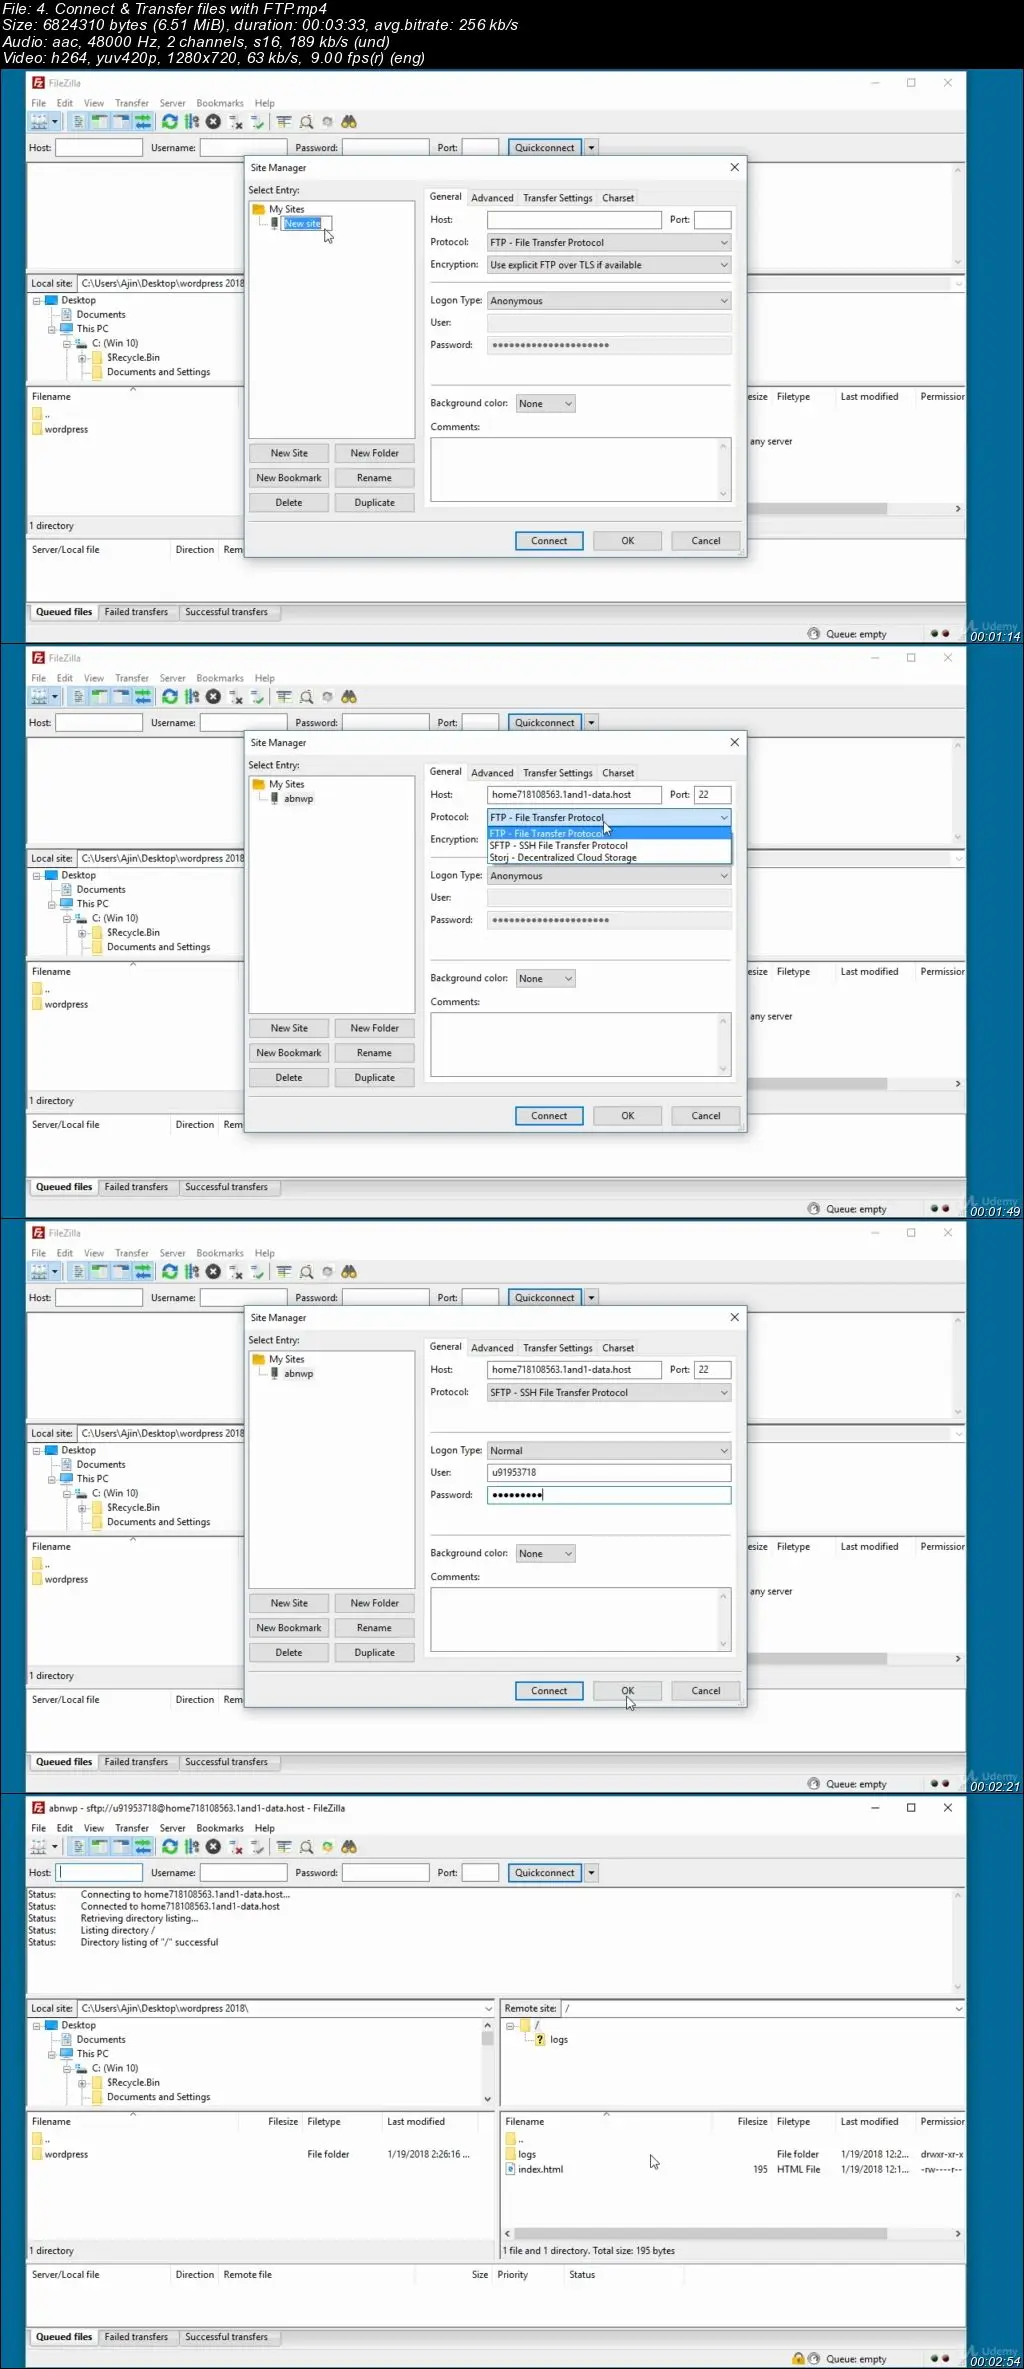Viewport: 1024px width, 2369px height.
Task: Click C: (Win 10) drive icon in abnwp window
Action: coord(82,2068)
